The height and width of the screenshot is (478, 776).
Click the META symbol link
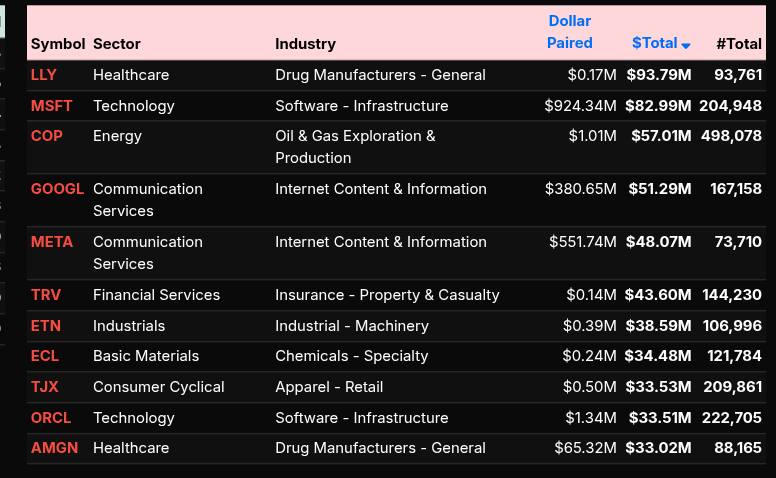(52, 242)
